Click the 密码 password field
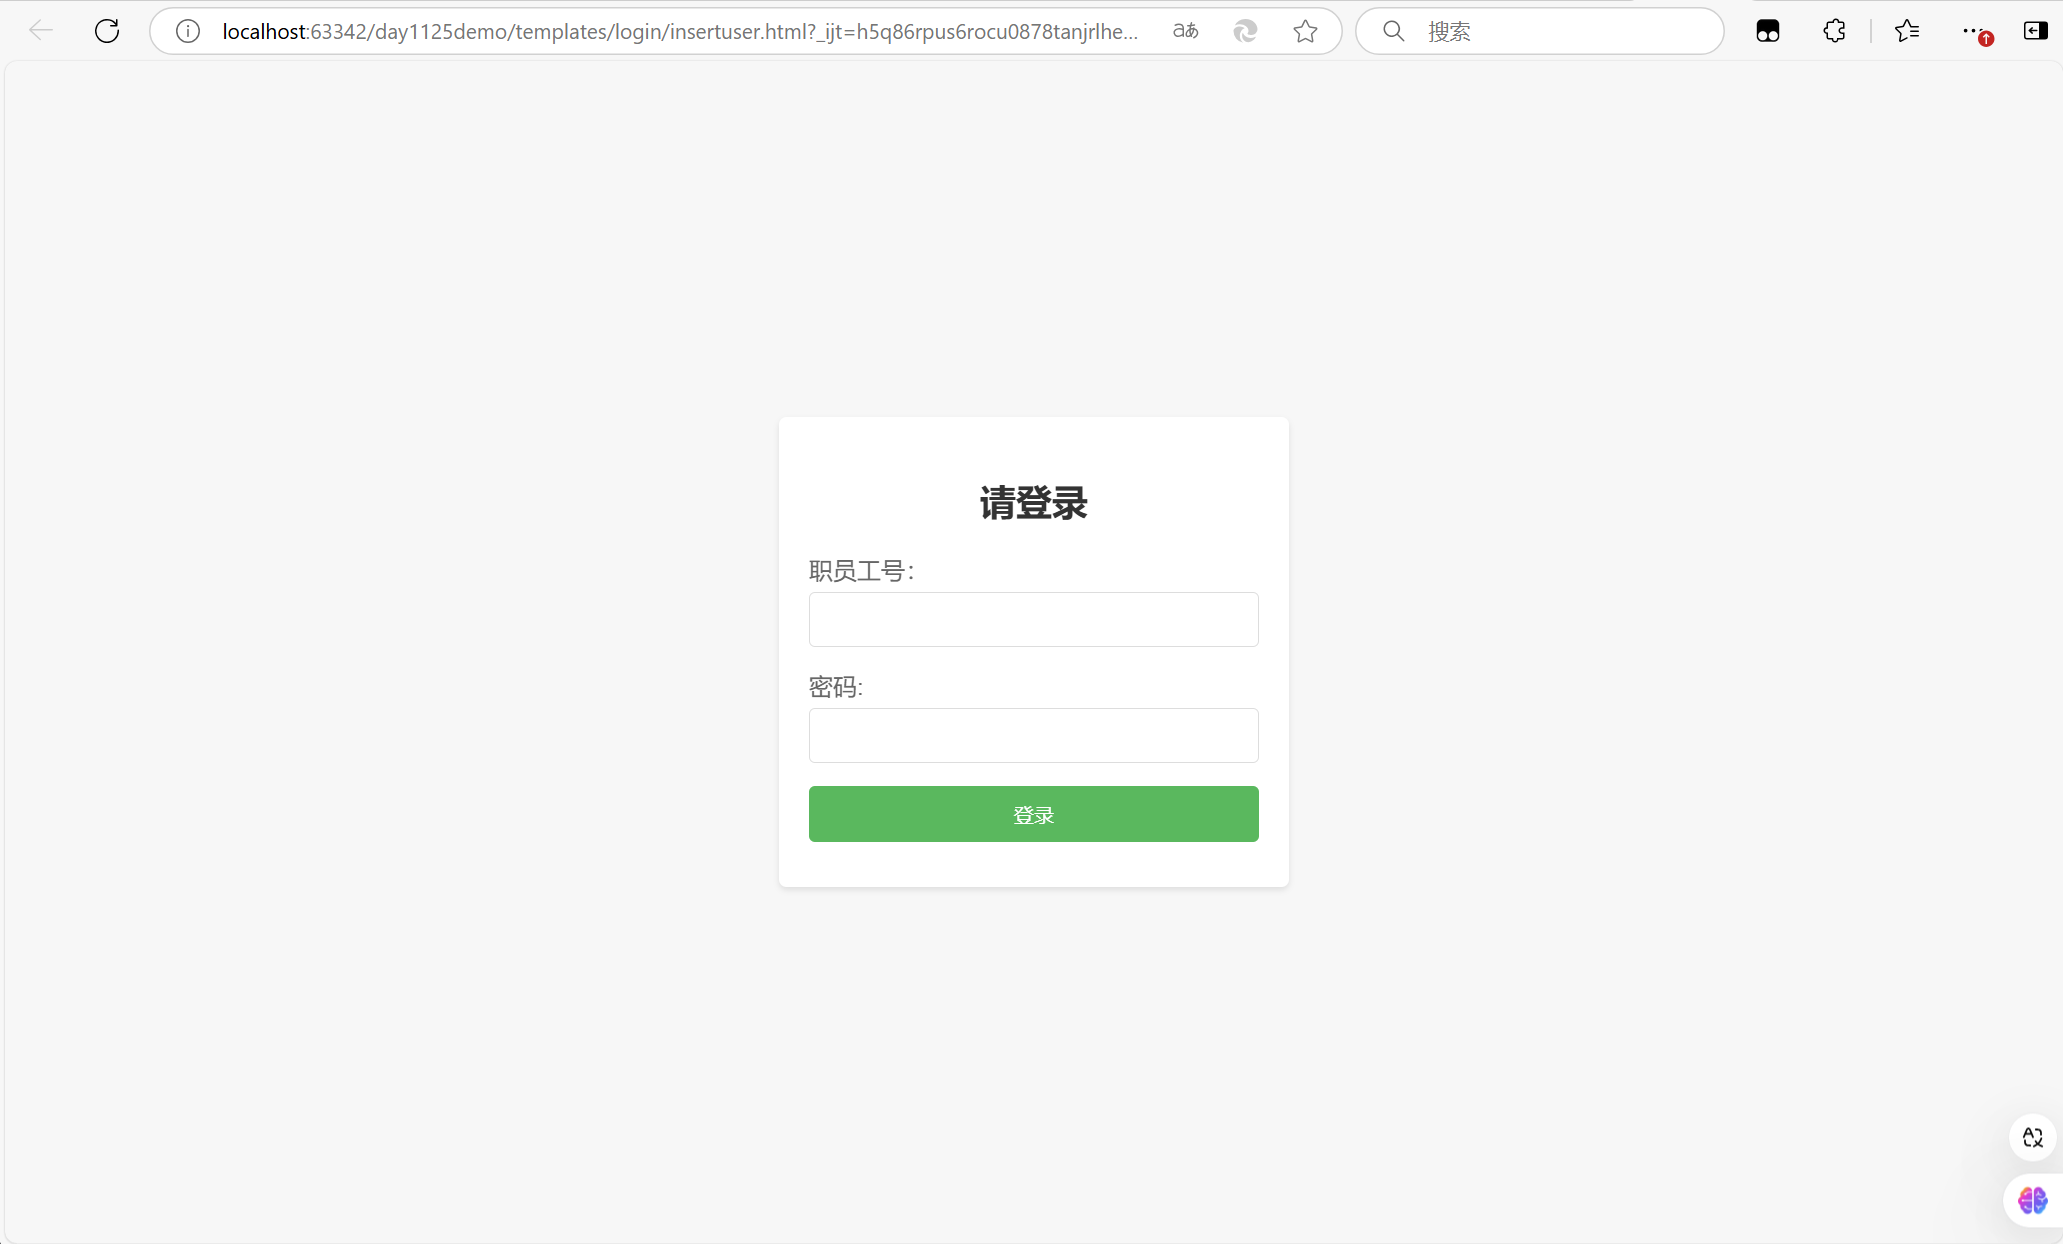 point(1033,735)
